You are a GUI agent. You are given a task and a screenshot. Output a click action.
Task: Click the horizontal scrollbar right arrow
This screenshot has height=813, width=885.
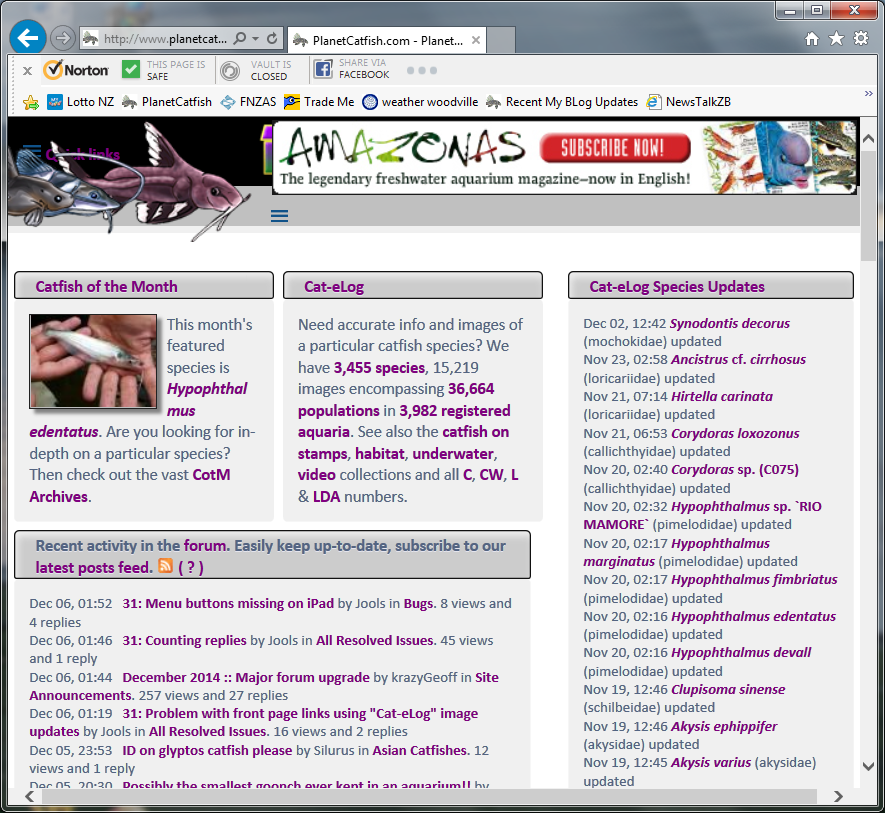point(838,796)
